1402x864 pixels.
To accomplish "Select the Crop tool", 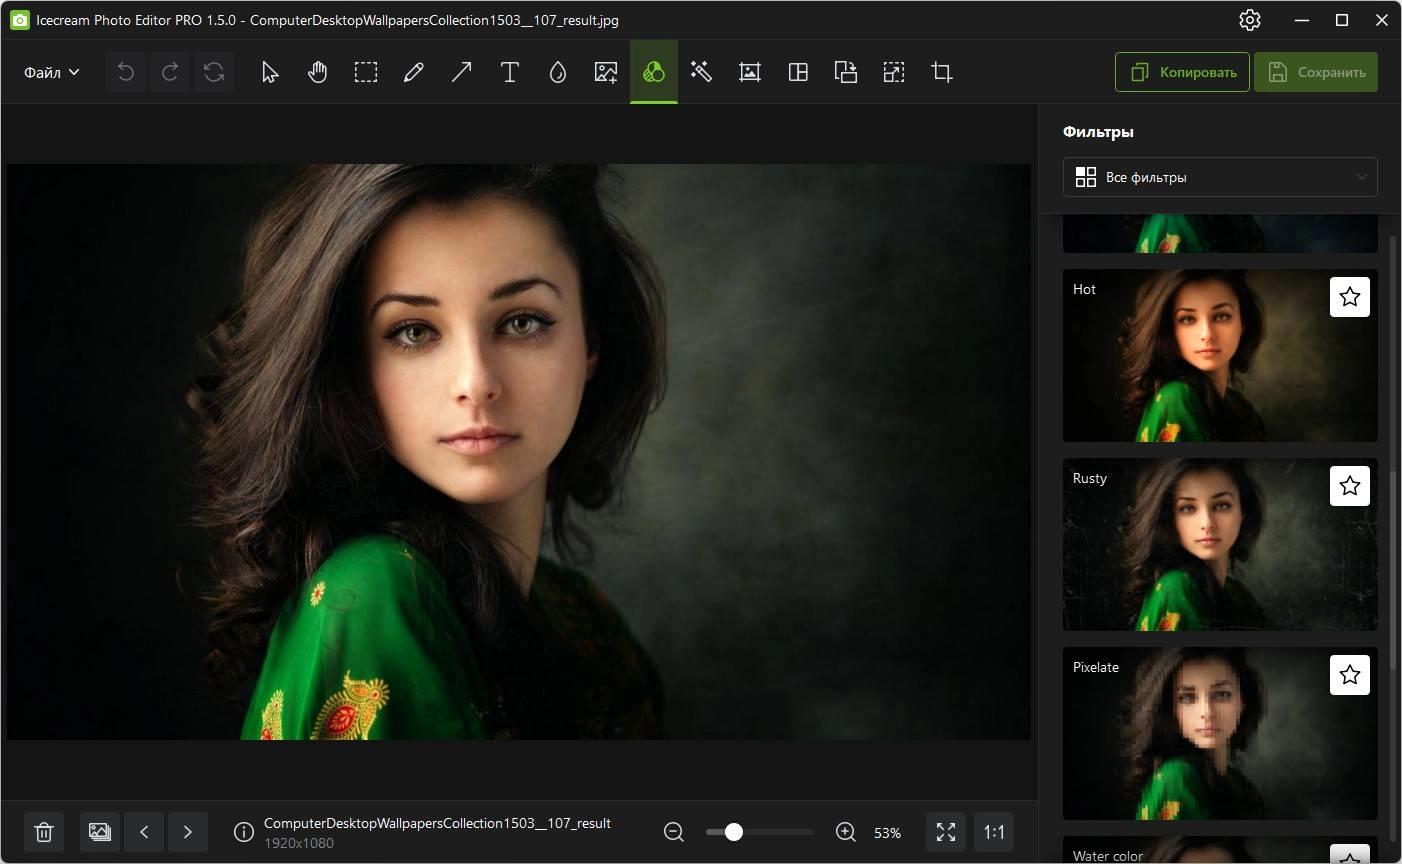I will pos(942,72).
